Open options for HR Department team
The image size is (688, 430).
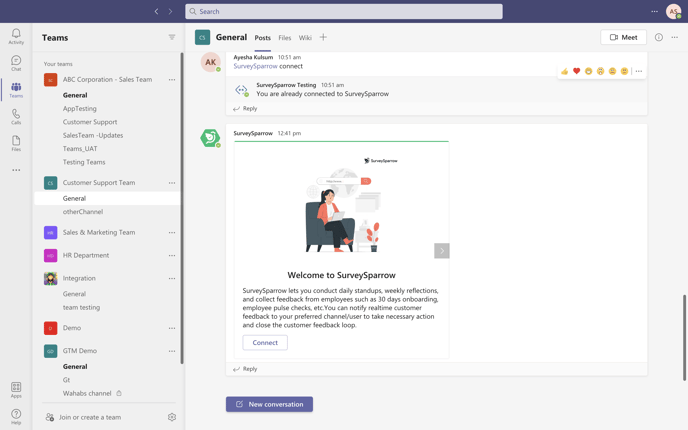click(x=172, y=255)
